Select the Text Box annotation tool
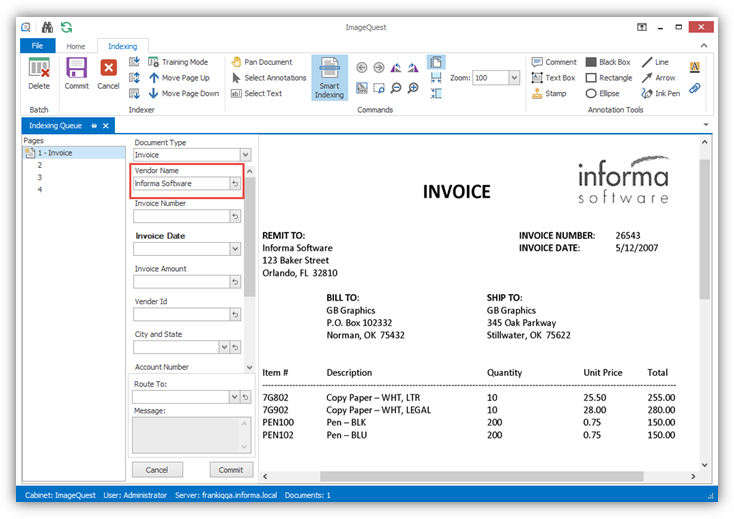 click(553, 78)
